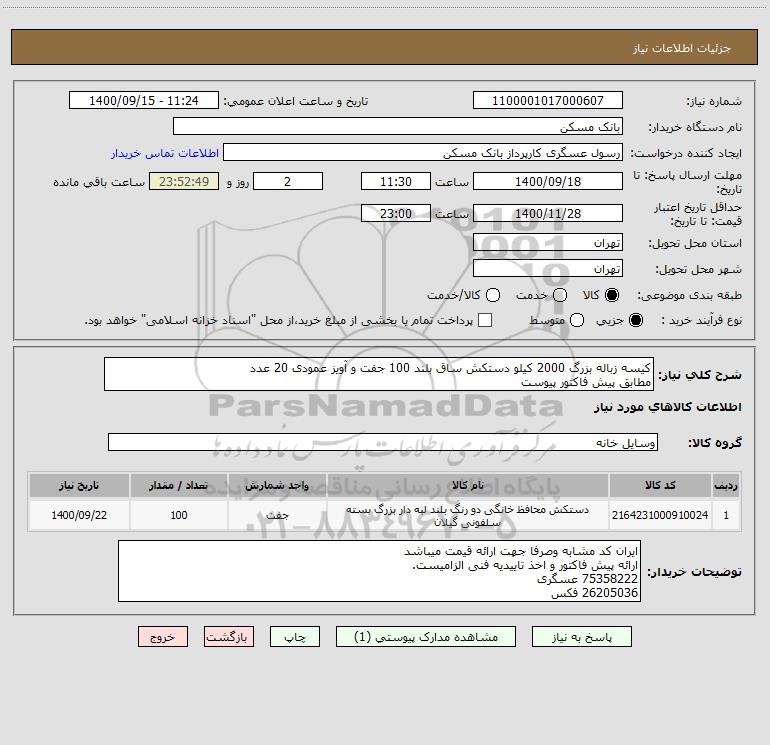Image resolution: width=770 pixels, height=745 pixels.
Task: Click the چاپ print button
Action: point(295,636)
